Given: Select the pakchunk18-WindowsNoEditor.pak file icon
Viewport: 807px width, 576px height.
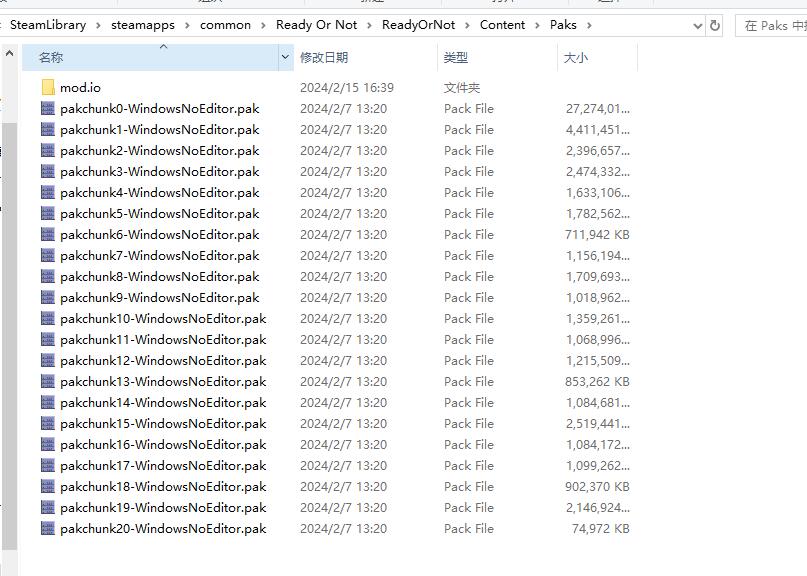Looking at the screenshot, I should click(x=48, y=486).
